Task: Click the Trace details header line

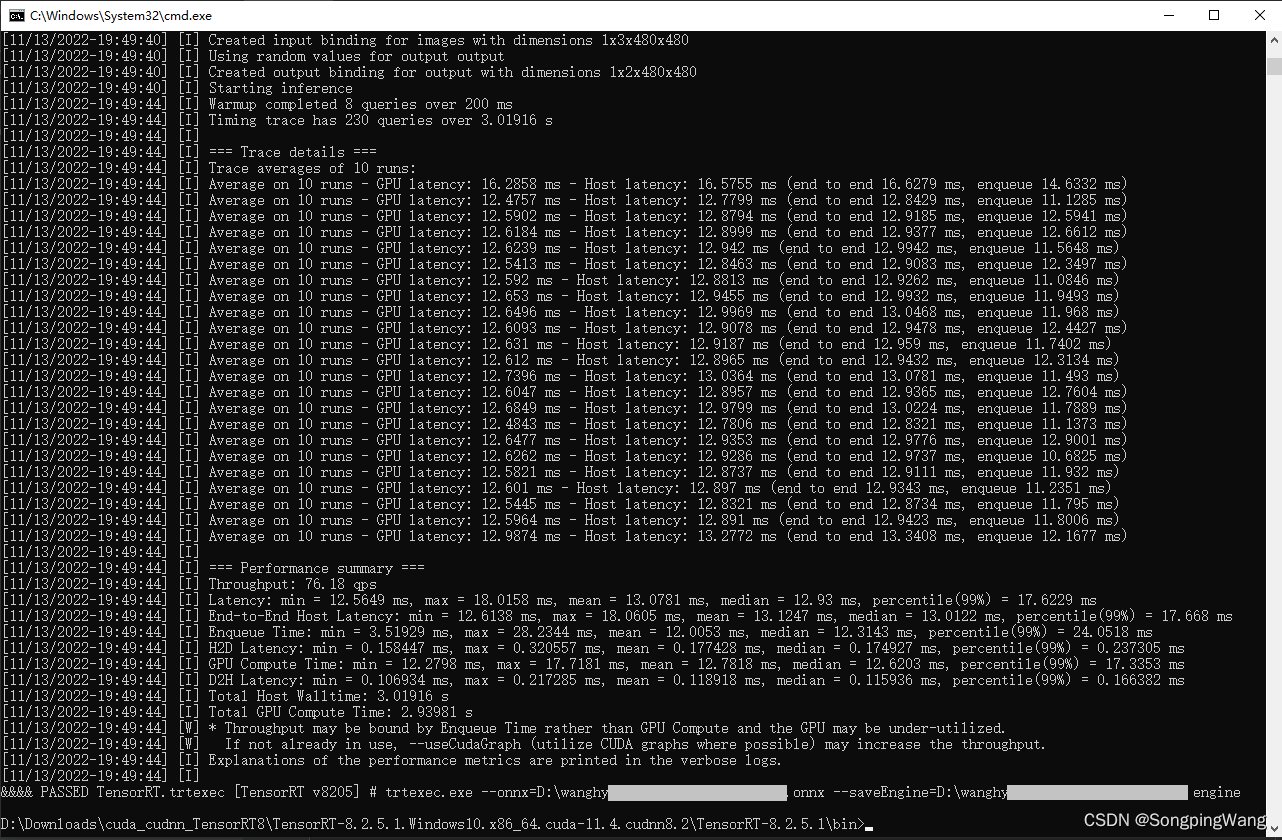Action: [290, 151]
